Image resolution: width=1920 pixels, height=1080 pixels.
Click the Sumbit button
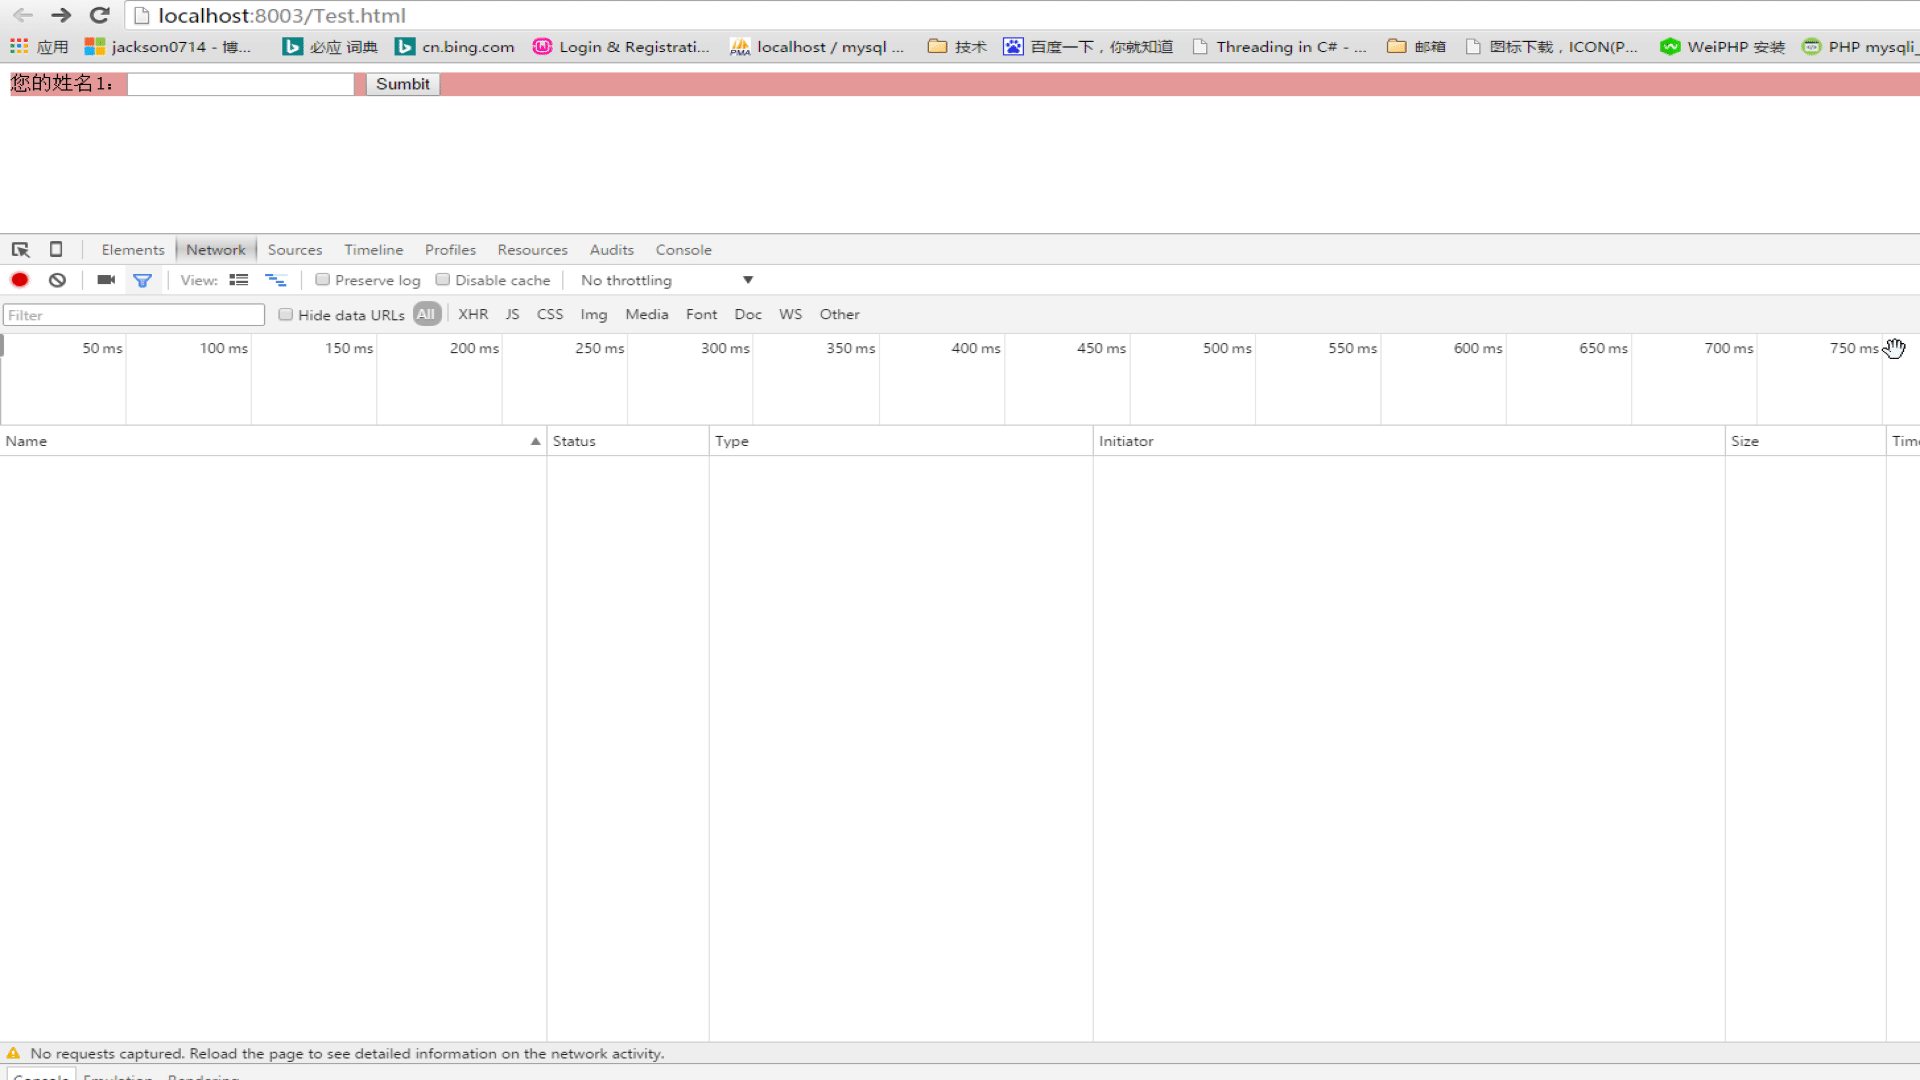click(x=402, y=83)
